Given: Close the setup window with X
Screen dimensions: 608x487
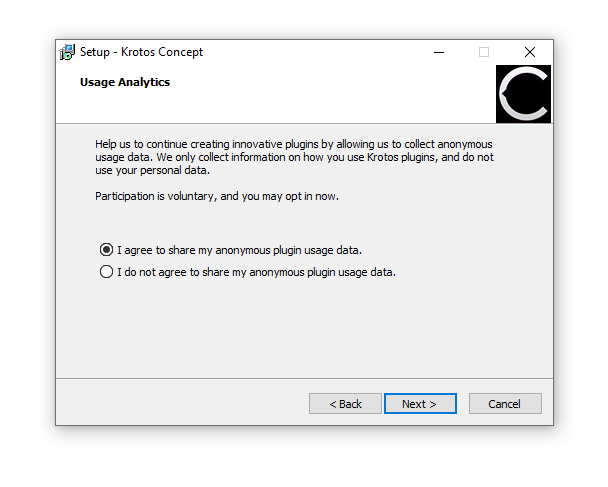Looking at the screenshot, I should (x=530, y=52).
